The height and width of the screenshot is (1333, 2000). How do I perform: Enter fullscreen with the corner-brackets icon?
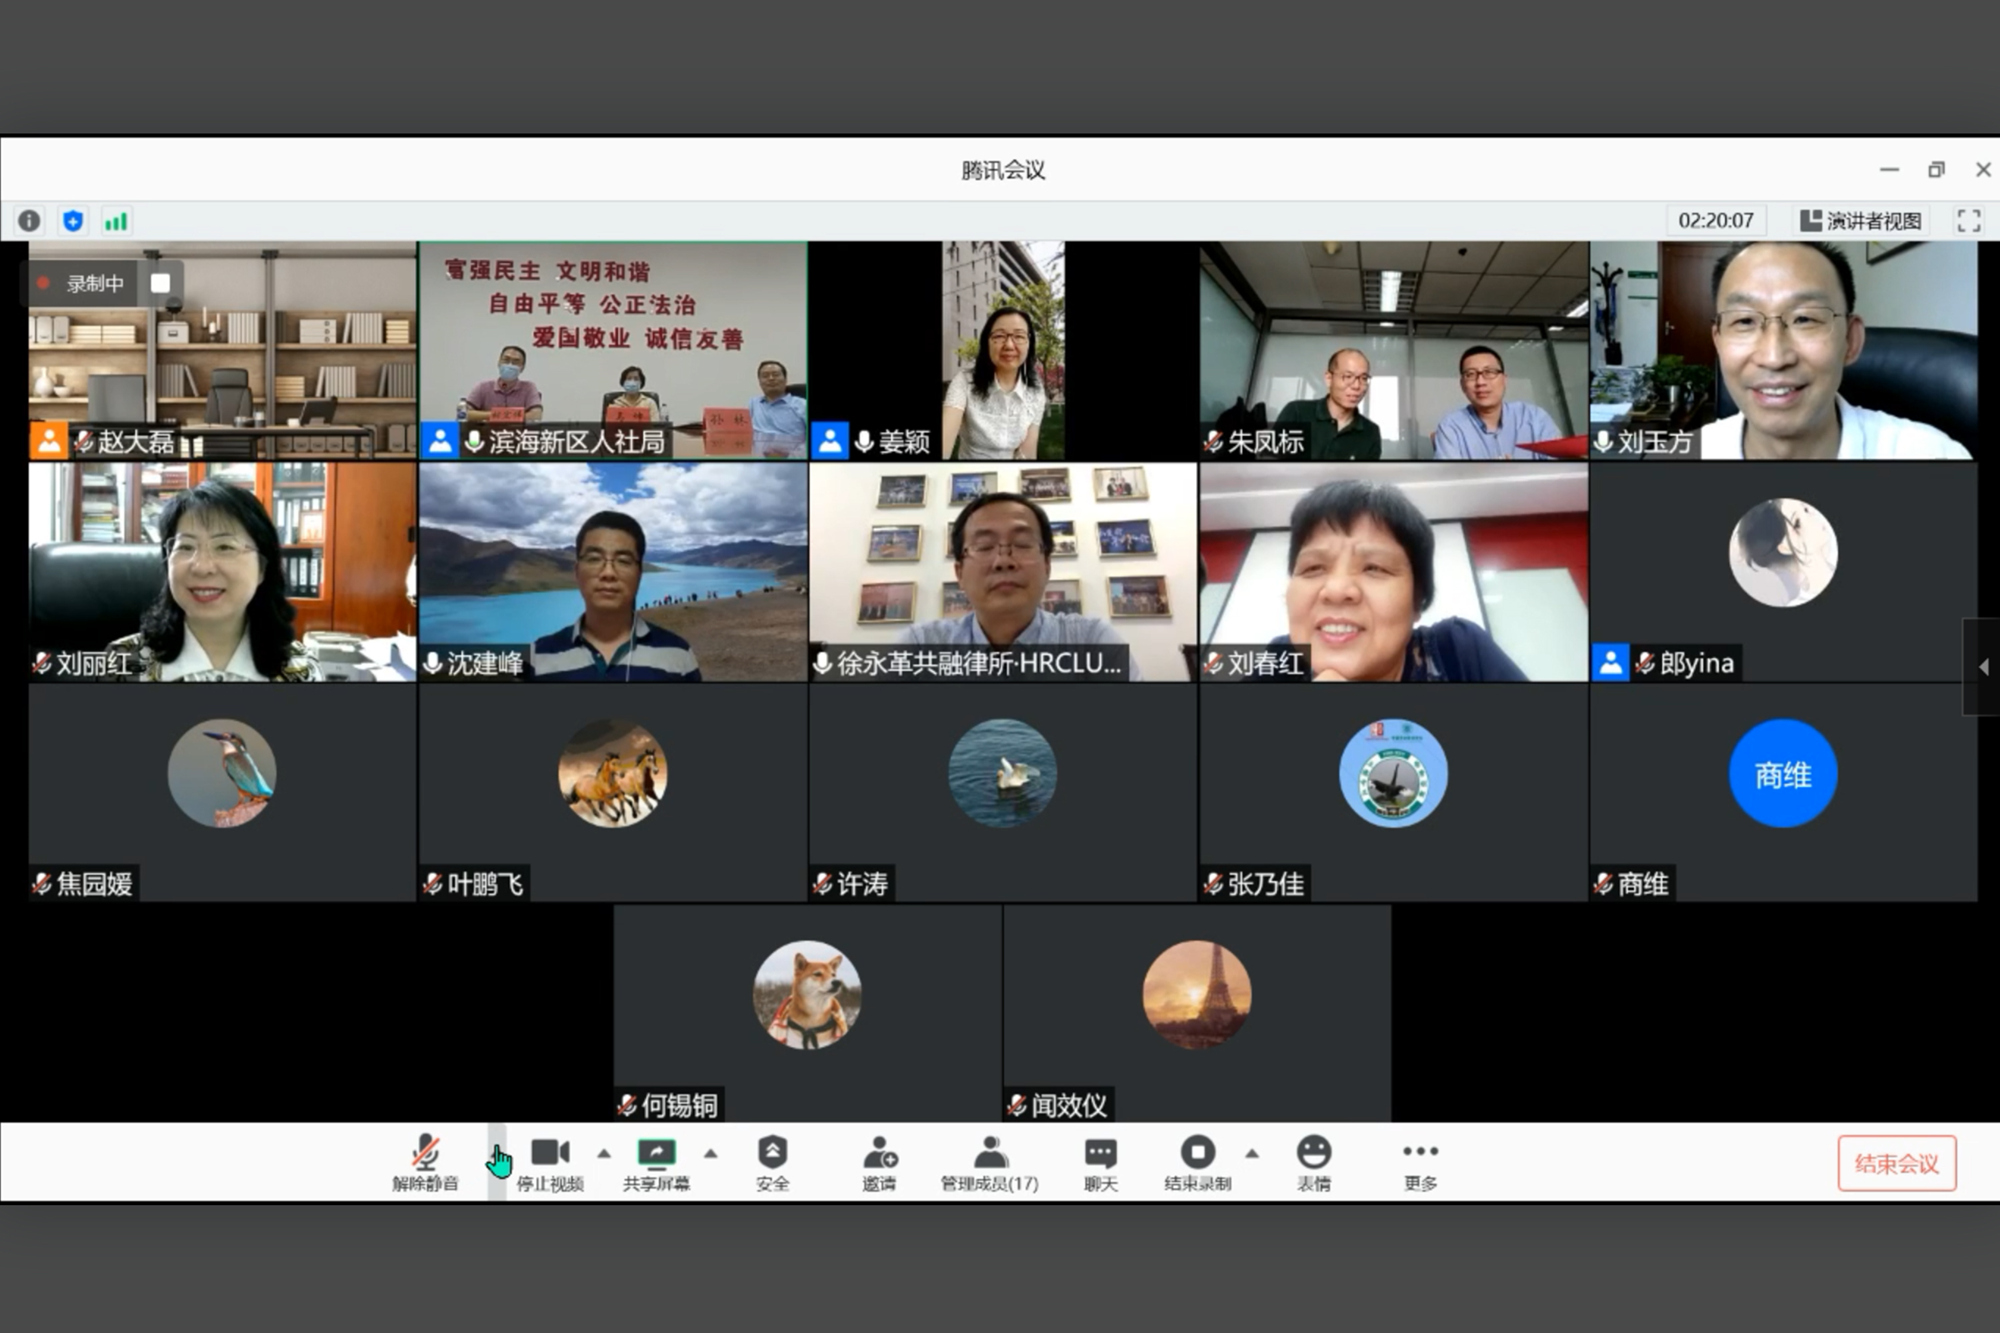click(1968, 221)
